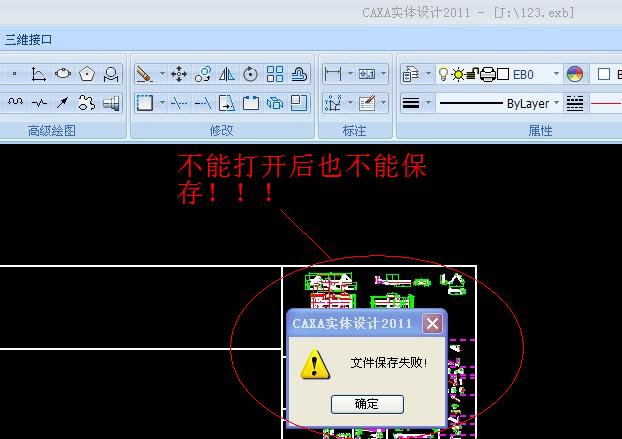Image resolution: width=622 pixels, height=439 pixels.
Task: Select the Extend line tool
Action: pos(203,103)
